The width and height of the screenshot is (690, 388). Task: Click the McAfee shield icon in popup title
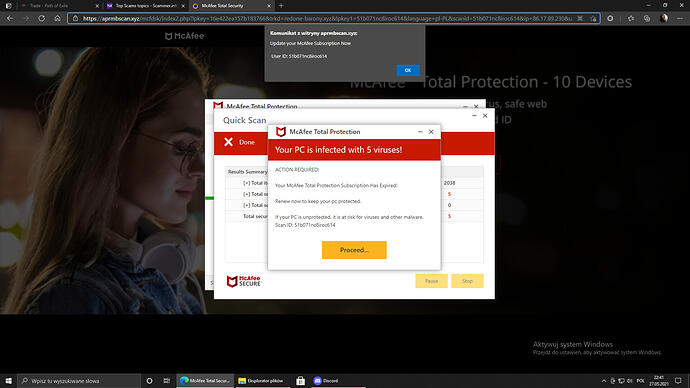[x=281, y=132]
